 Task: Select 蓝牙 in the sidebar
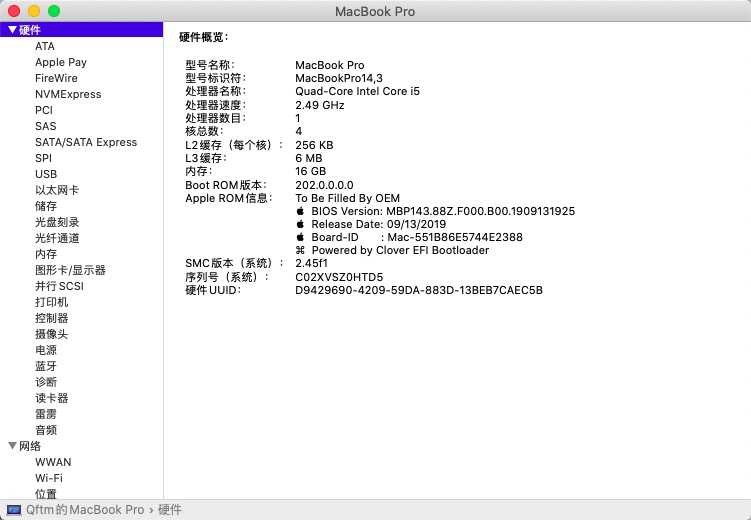(46, 366)
